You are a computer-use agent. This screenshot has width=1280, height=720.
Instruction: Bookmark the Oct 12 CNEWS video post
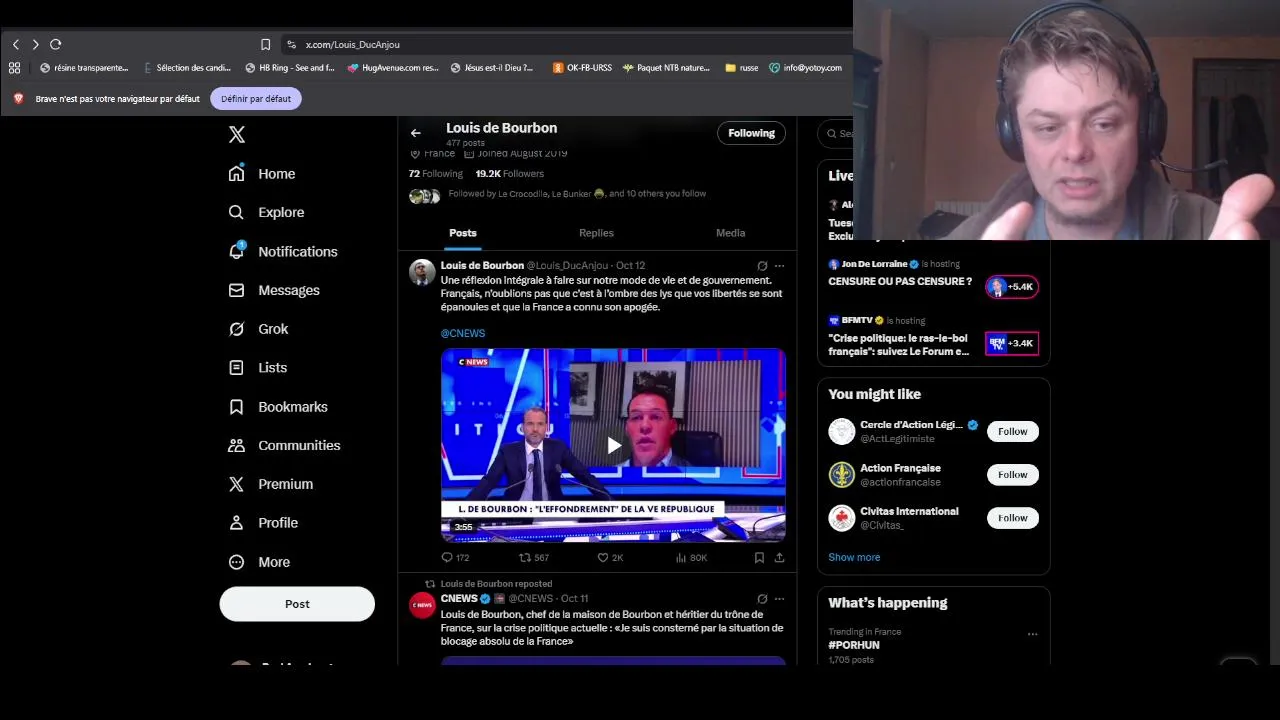coord(759,557)
